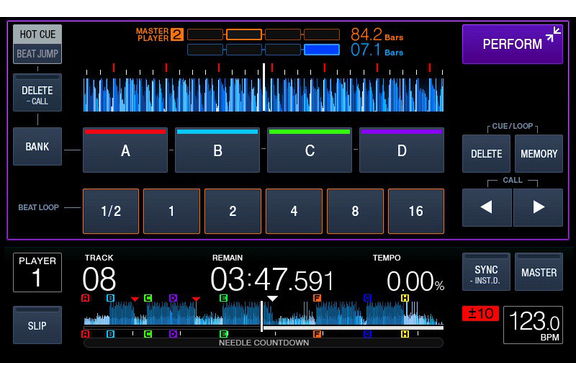Tap hot cue H marker beneath overview waveform
The height and width of the screenshot is (380, 576).
(x=405, y=334)
